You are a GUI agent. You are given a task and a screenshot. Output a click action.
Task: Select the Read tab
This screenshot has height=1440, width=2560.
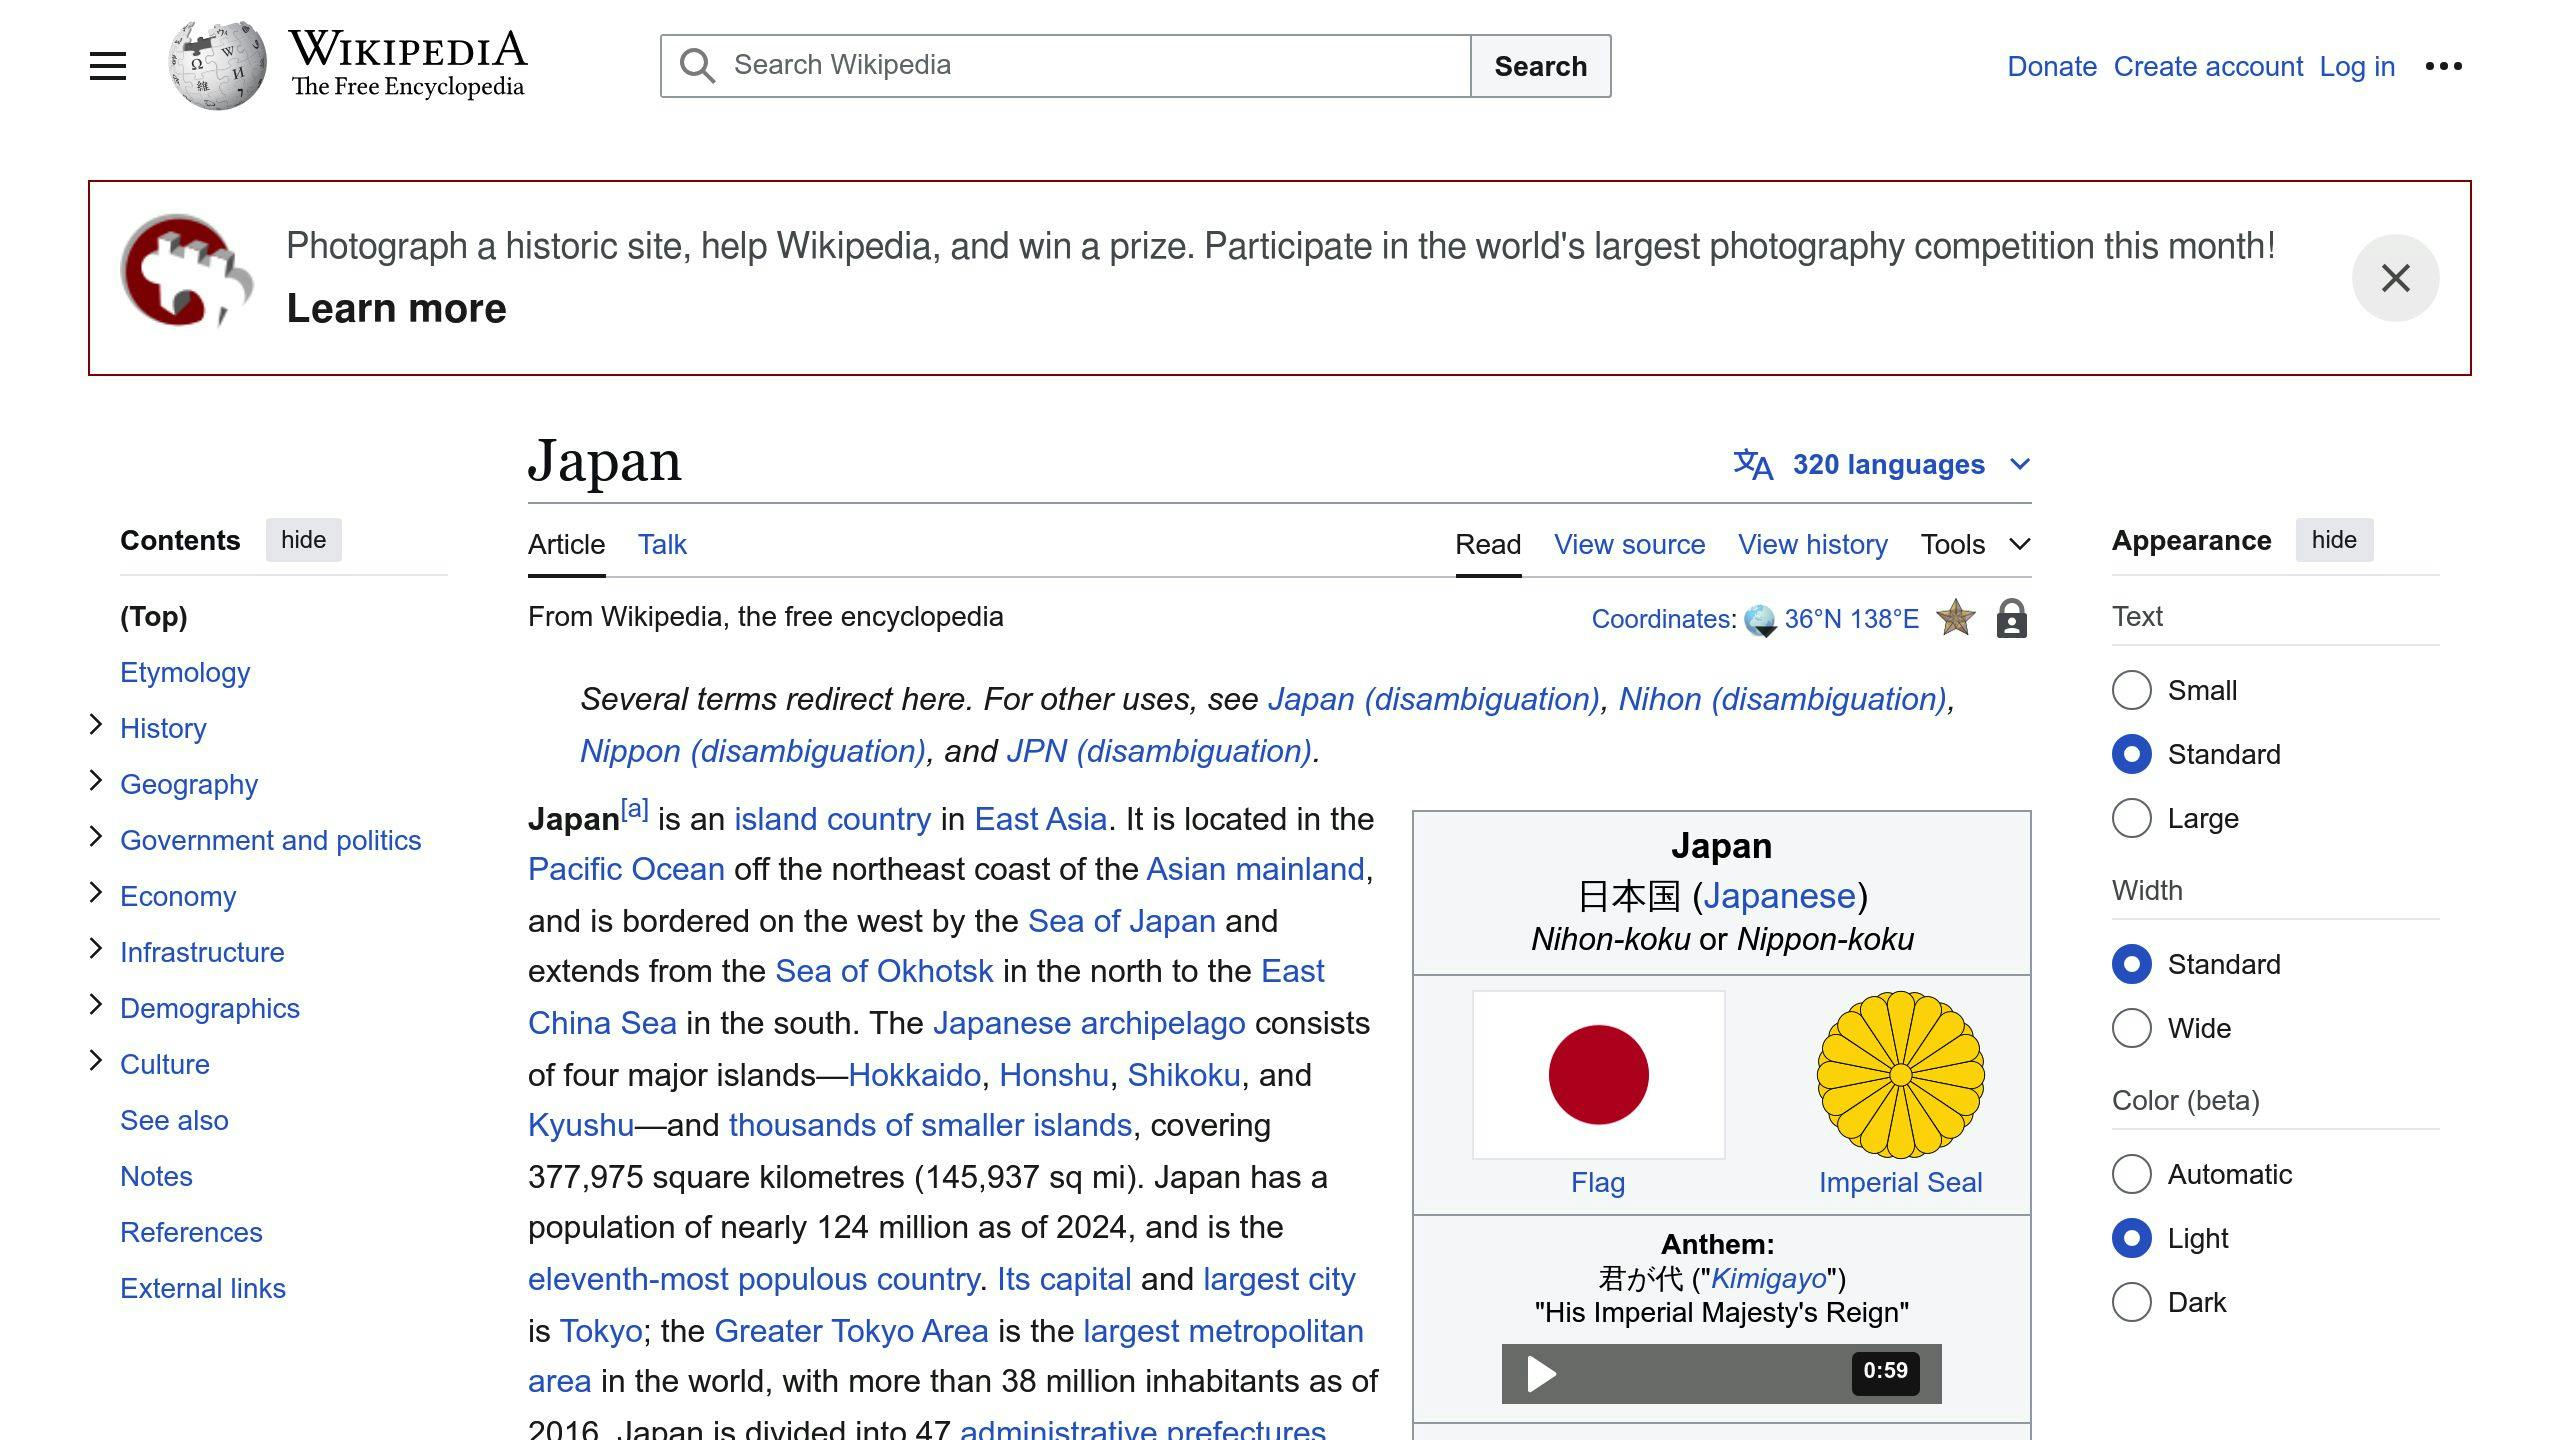(1488, 544)
